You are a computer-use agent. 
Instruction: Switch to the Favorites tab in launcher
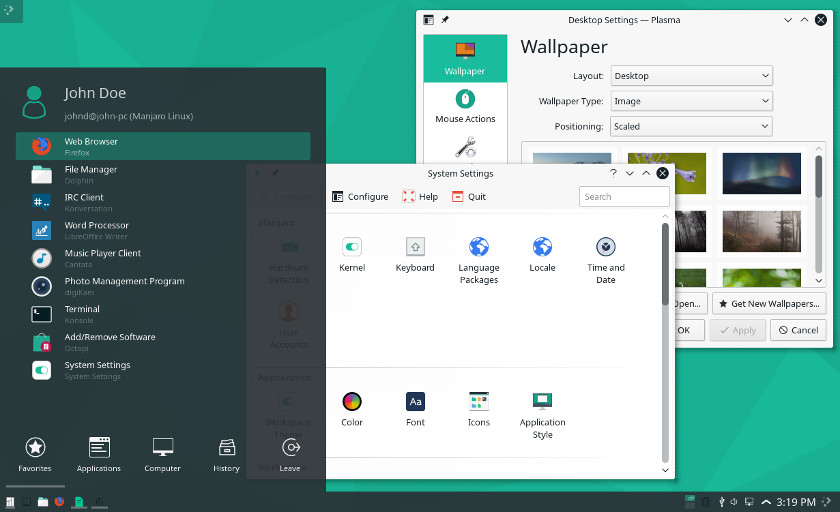pyautogui.click(x=35, y=454)
